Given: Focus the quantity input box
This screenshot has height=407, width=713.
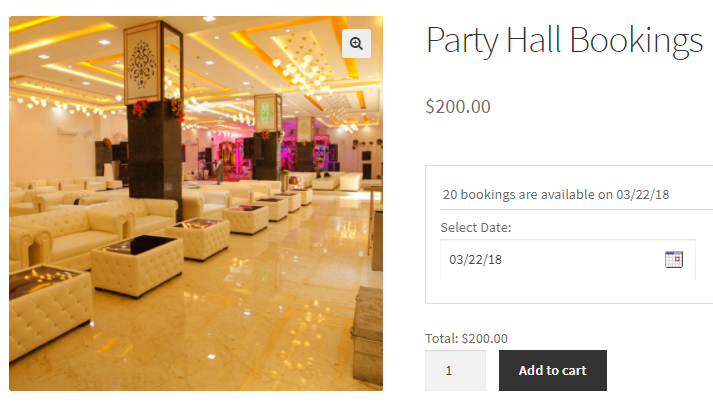Looking at the screenshot, I should tap(455, 370).
